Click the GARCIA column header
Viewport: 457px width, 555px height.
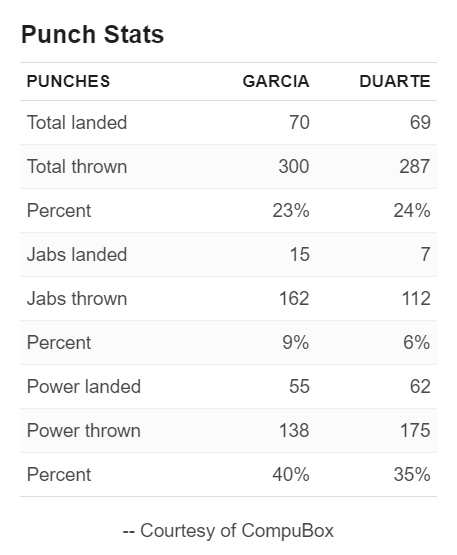coord(276,81)
